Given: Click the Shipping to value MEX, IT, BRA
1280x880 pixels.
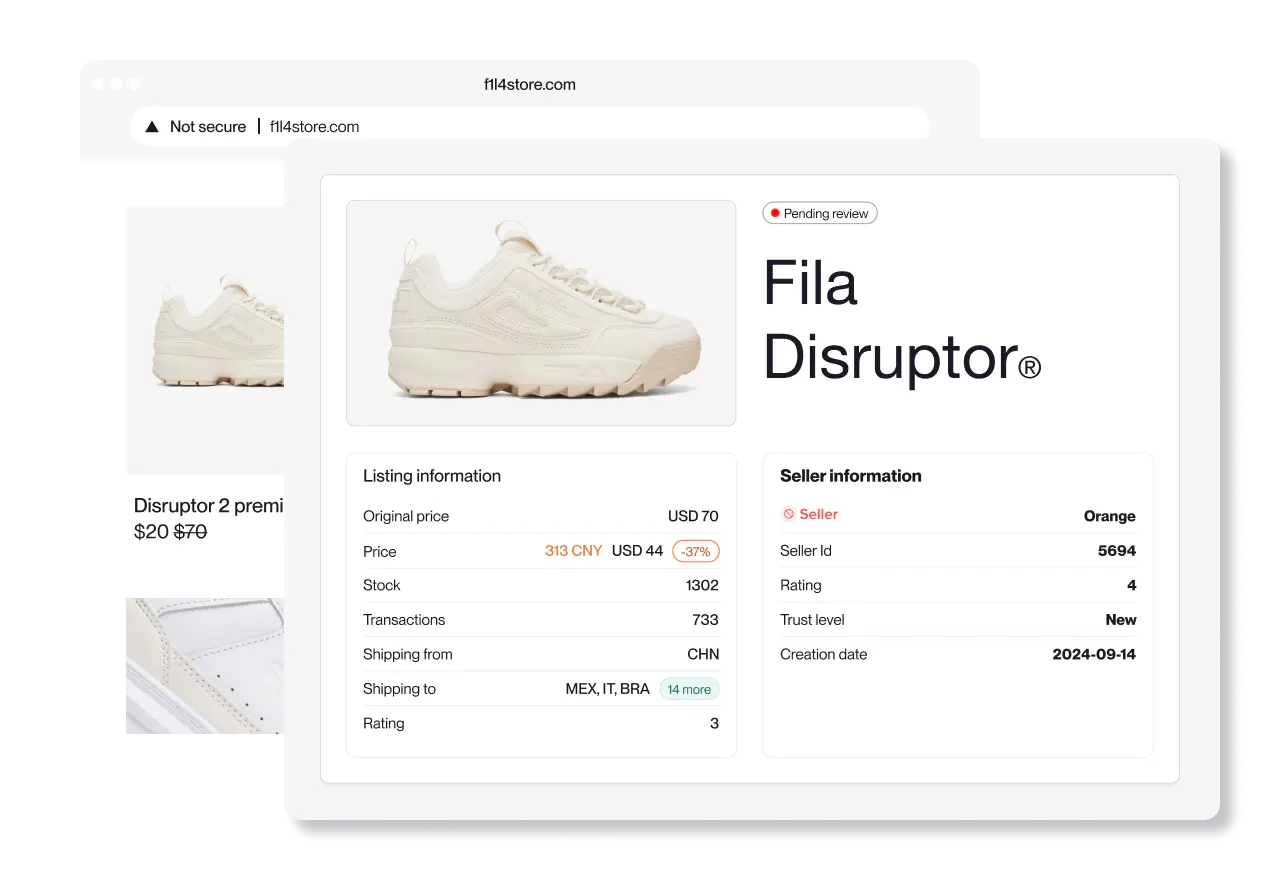Looking at the screenshot, I should [608, 689].
